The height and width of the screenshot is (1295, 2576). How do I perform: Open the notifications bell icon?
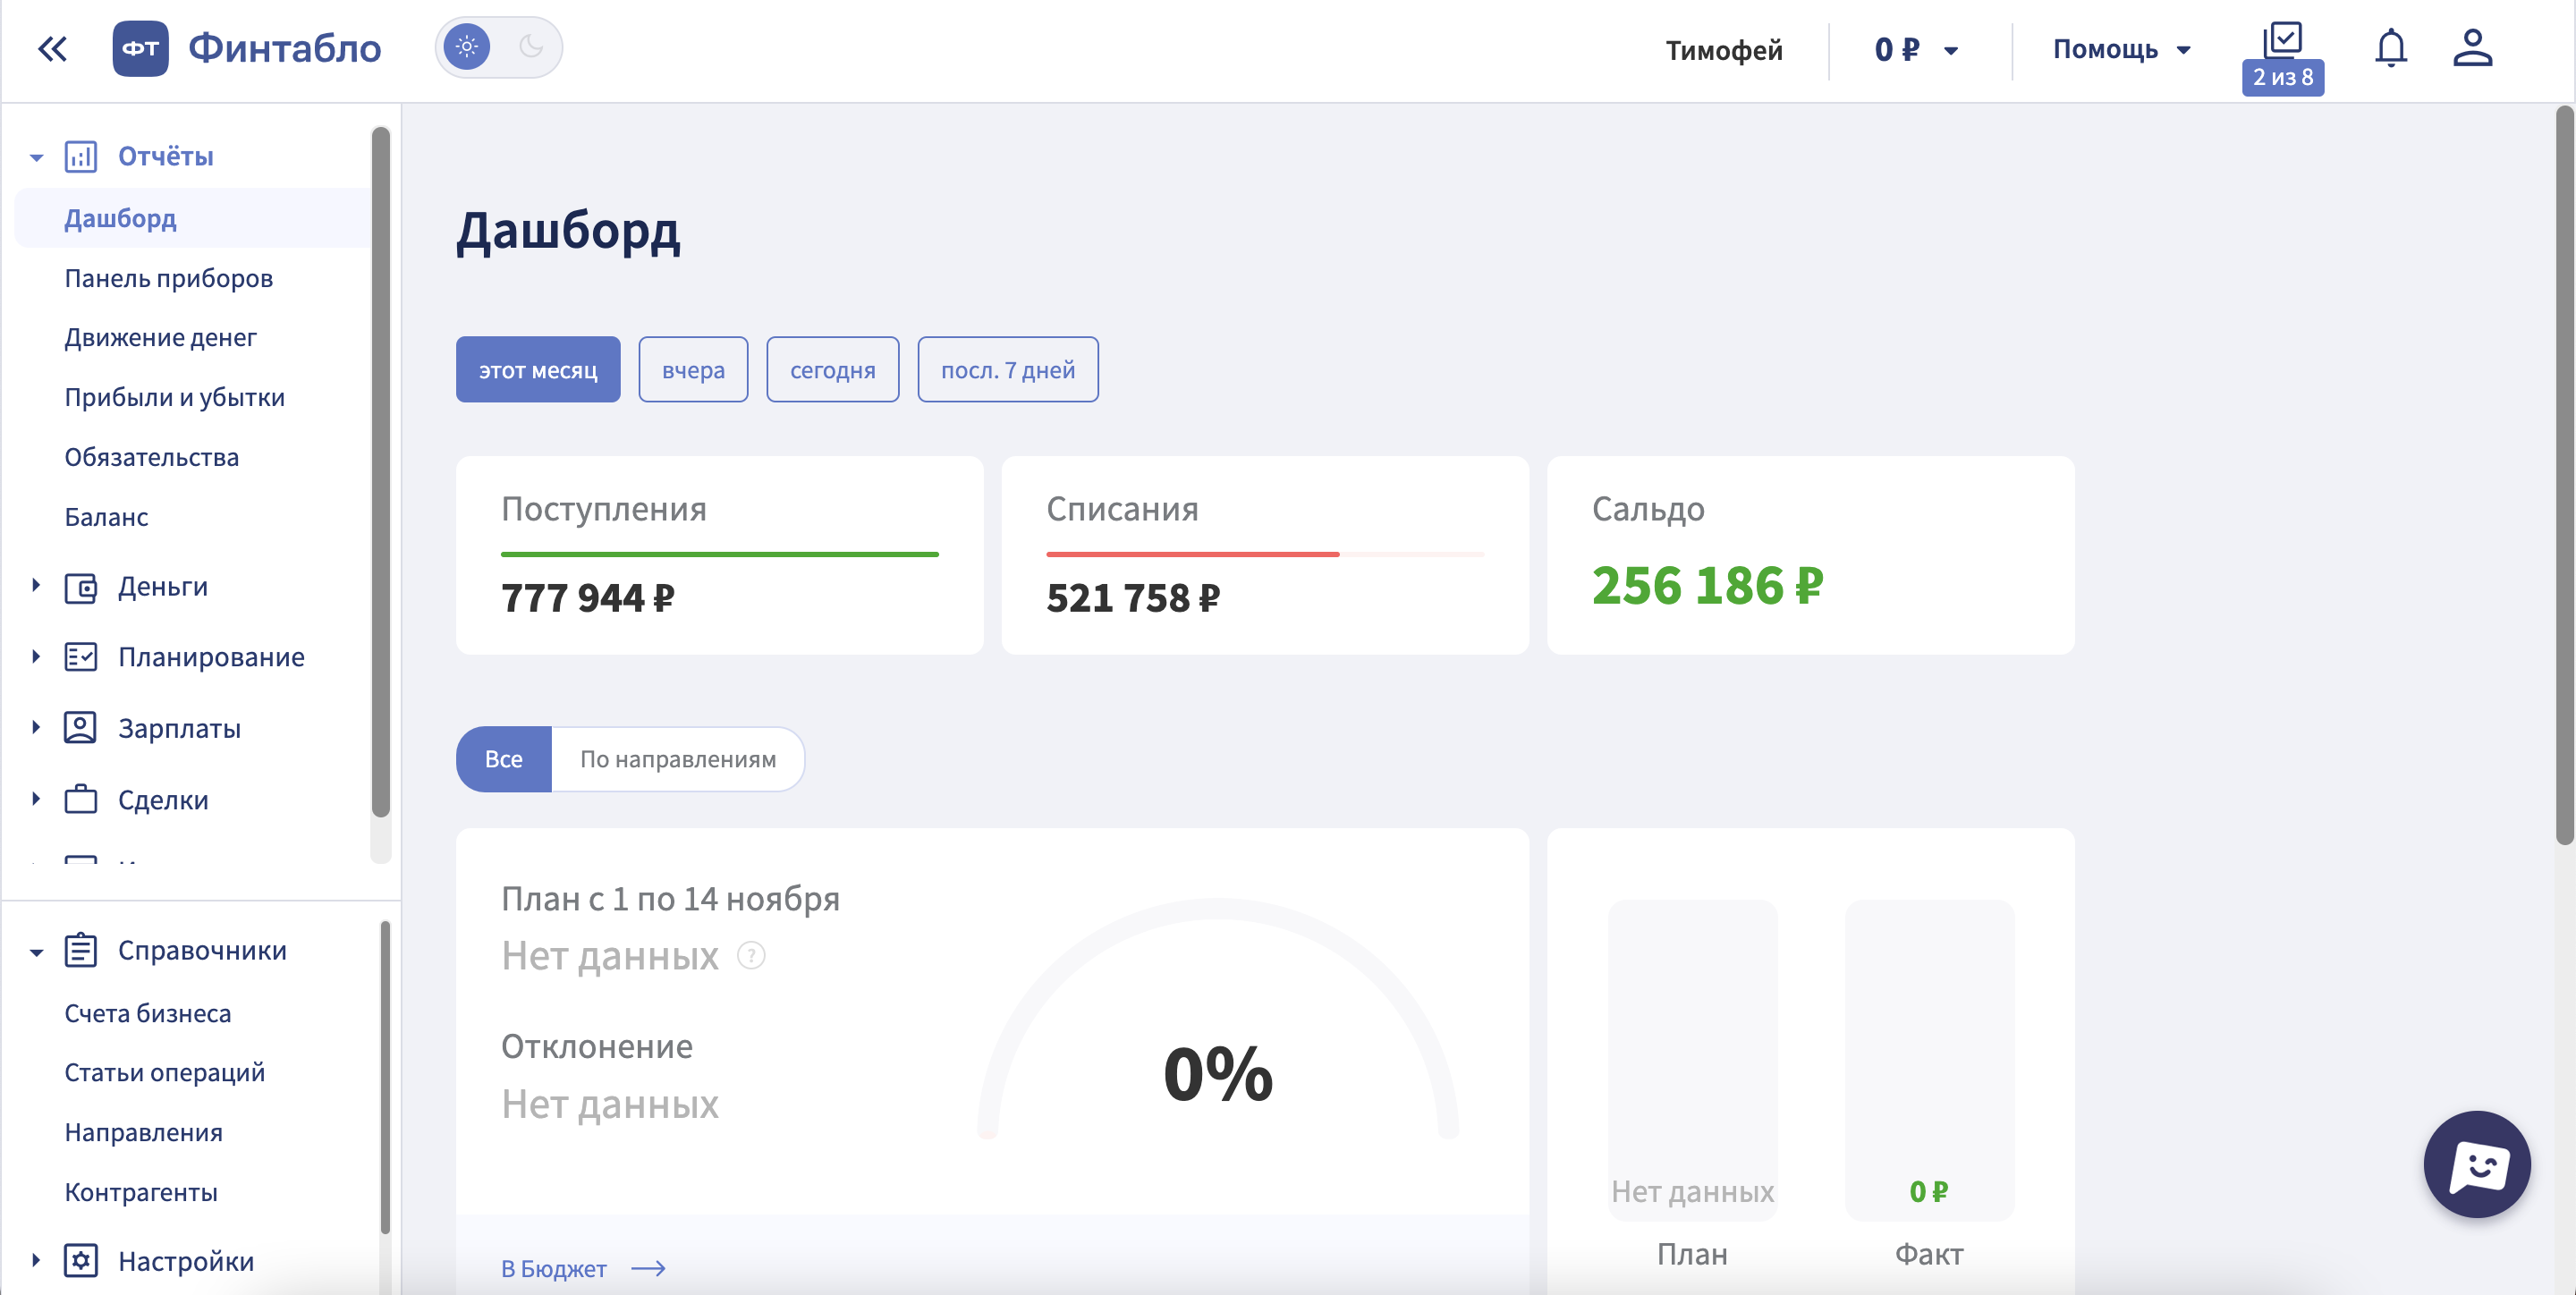tap(2392, 48)
